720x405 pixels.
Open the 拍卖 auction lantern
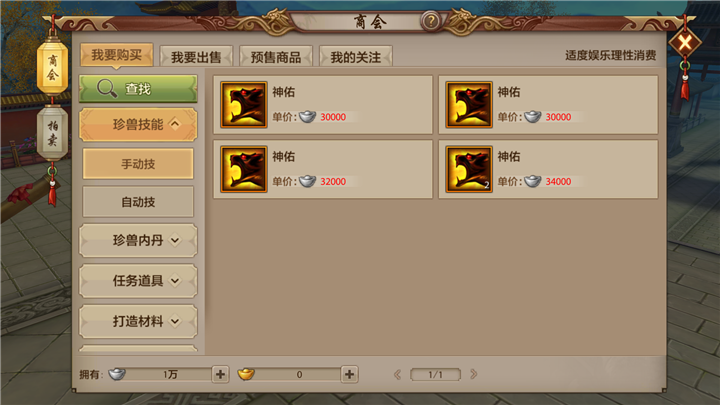point(52,133)
